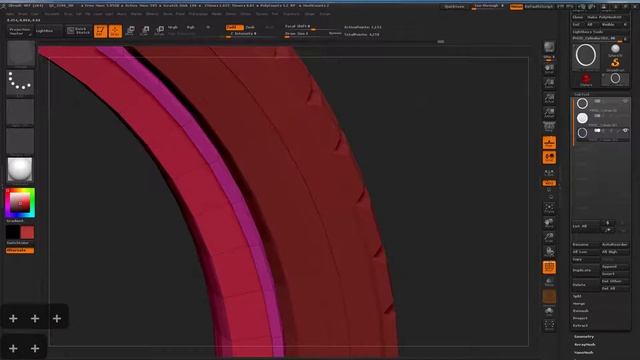Switch to Zsub sculpt mode

tap(250, 27)
